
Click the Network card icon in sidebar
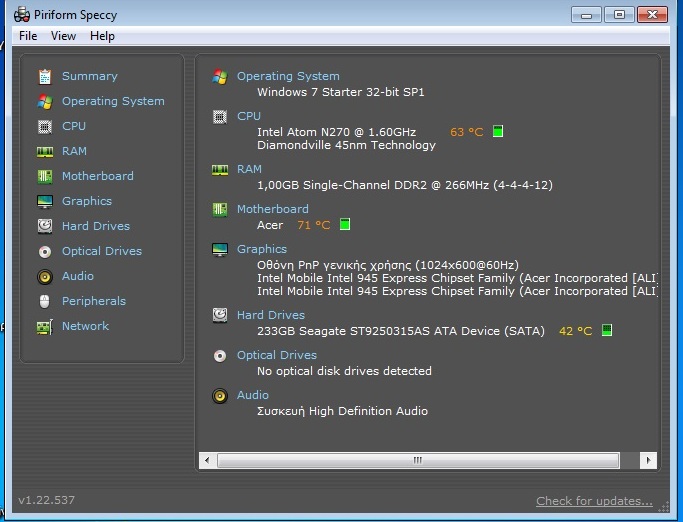tap(45, 327)
